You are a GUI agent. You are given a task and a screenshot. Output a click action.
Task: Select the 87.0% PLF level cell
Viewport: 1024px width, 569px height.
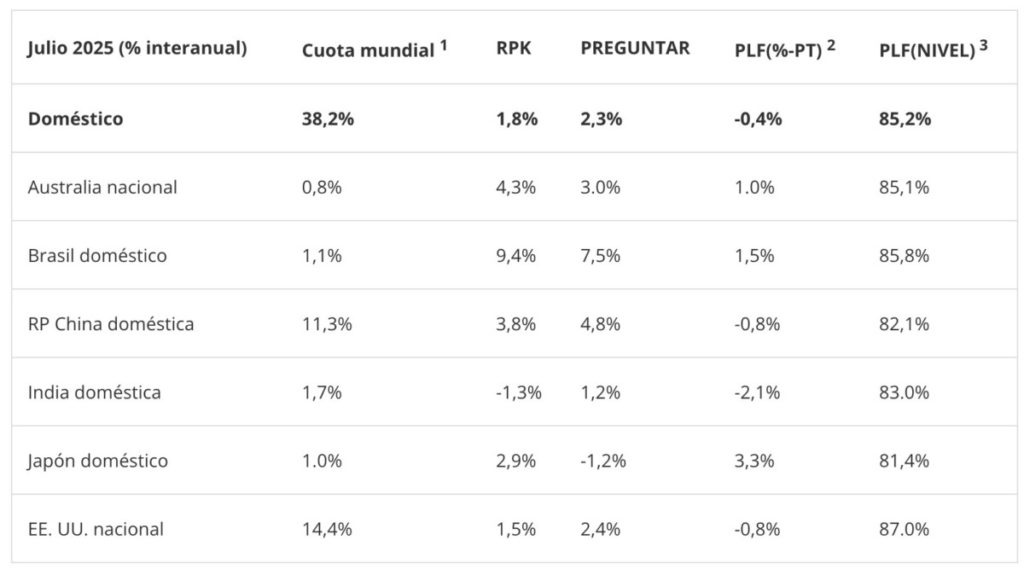[x=904, y=529]
